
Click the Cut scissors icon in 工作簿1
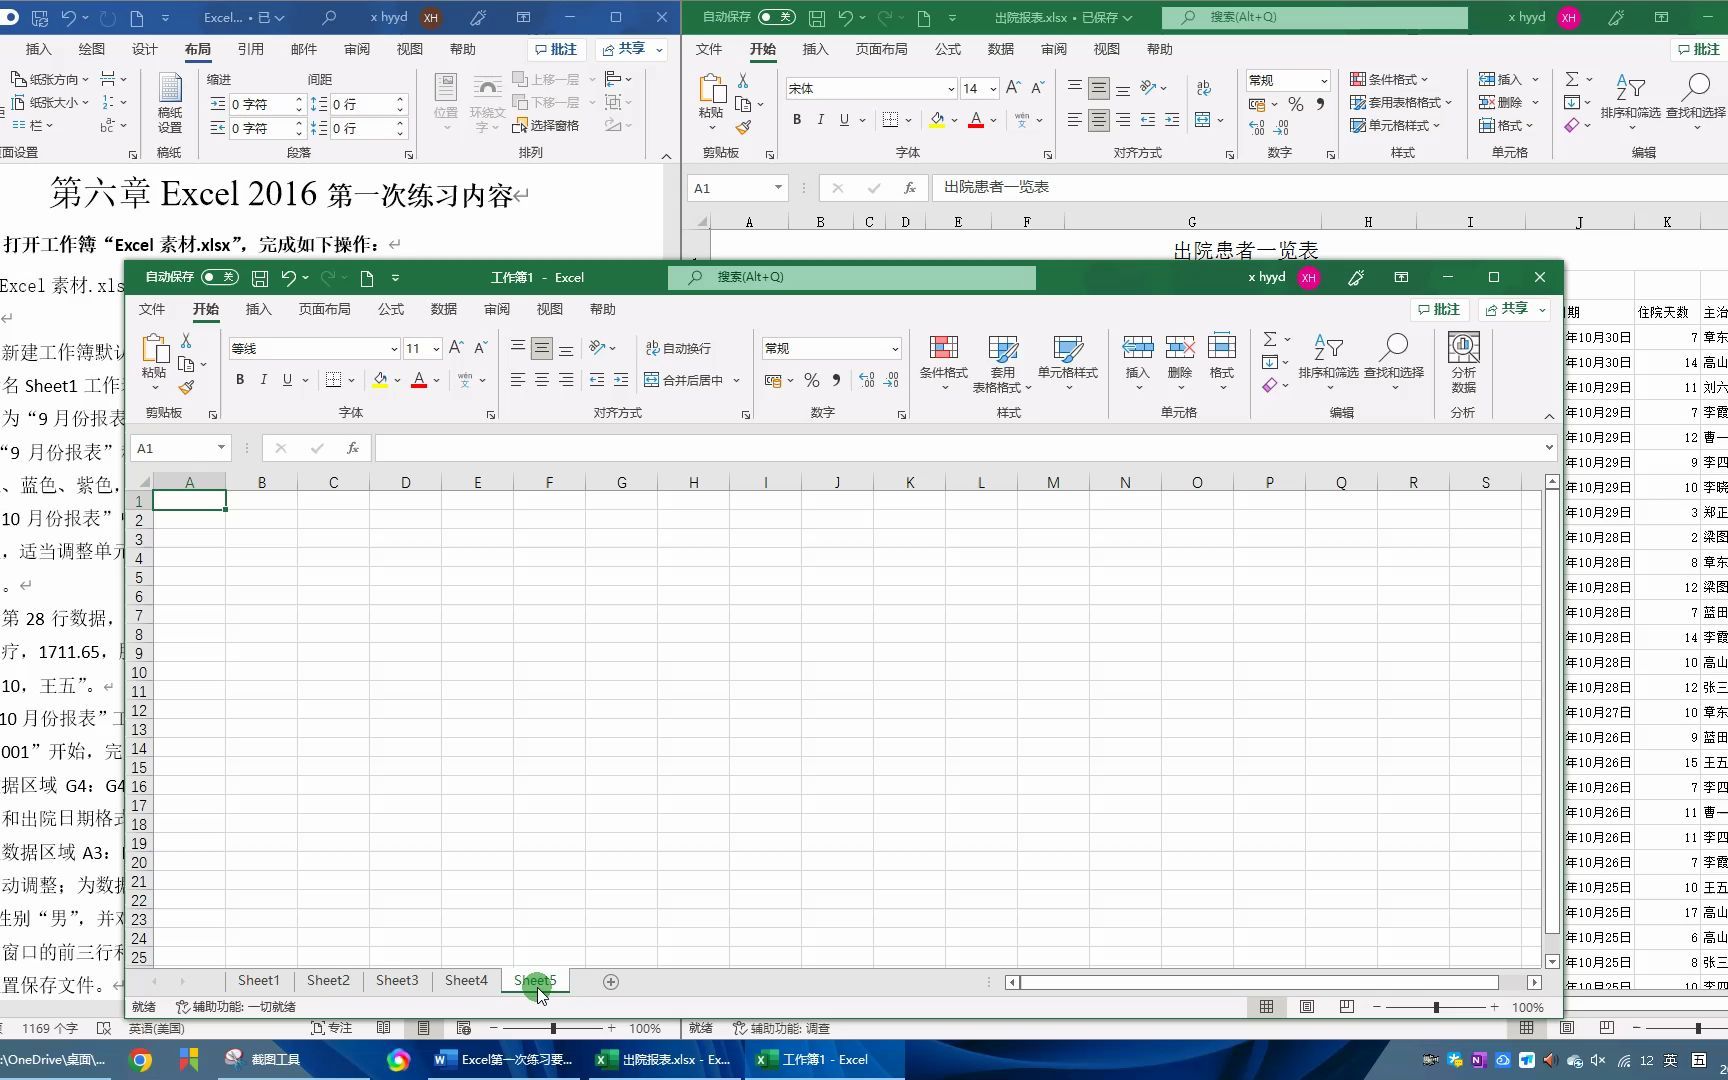click(186, 341)
